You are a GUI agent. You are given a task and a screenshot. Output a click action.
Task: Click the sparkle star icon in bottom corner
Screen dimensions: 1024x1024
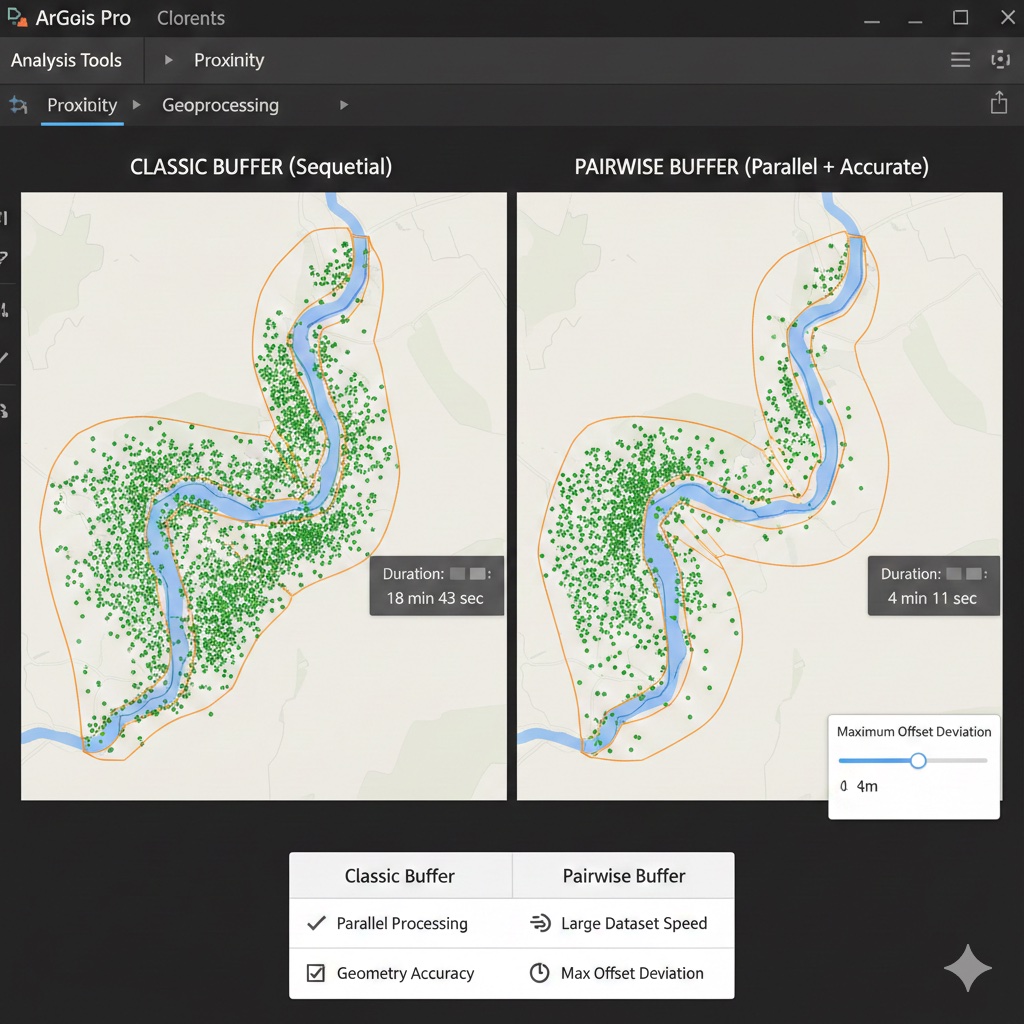point(968,968)
